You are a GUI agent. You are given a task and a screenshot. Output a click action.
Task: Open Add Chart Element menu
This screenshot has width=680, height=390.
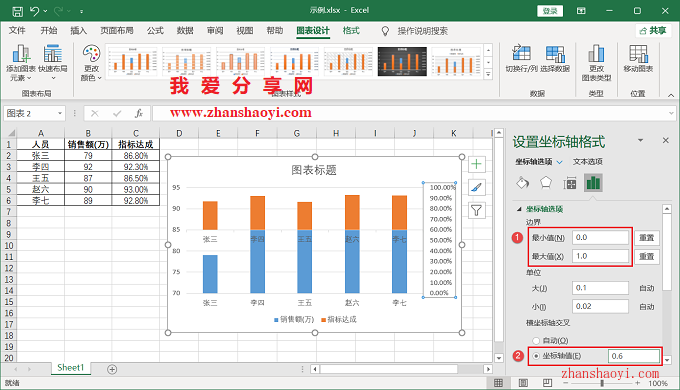[20, 63]
